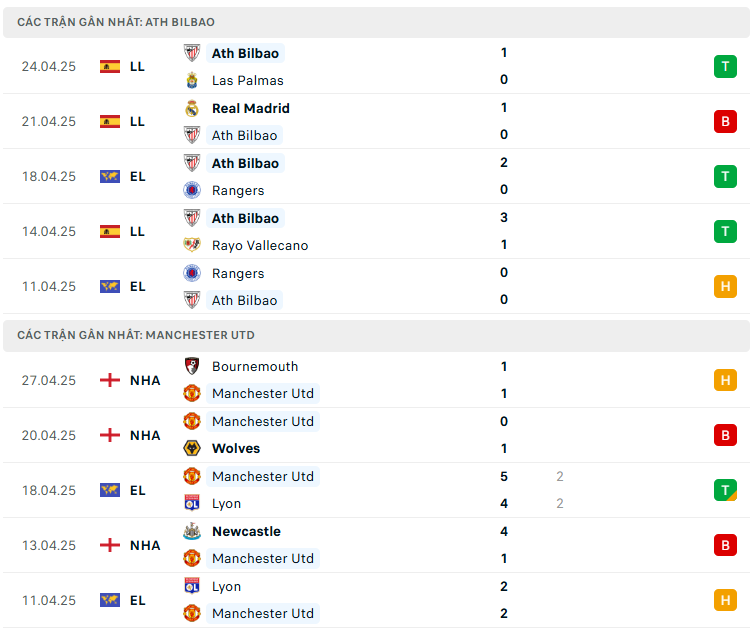Click the Real Madrid club crest icon
Image resolution: width=755 pixels, height=641 pixels.
[192, 108]
